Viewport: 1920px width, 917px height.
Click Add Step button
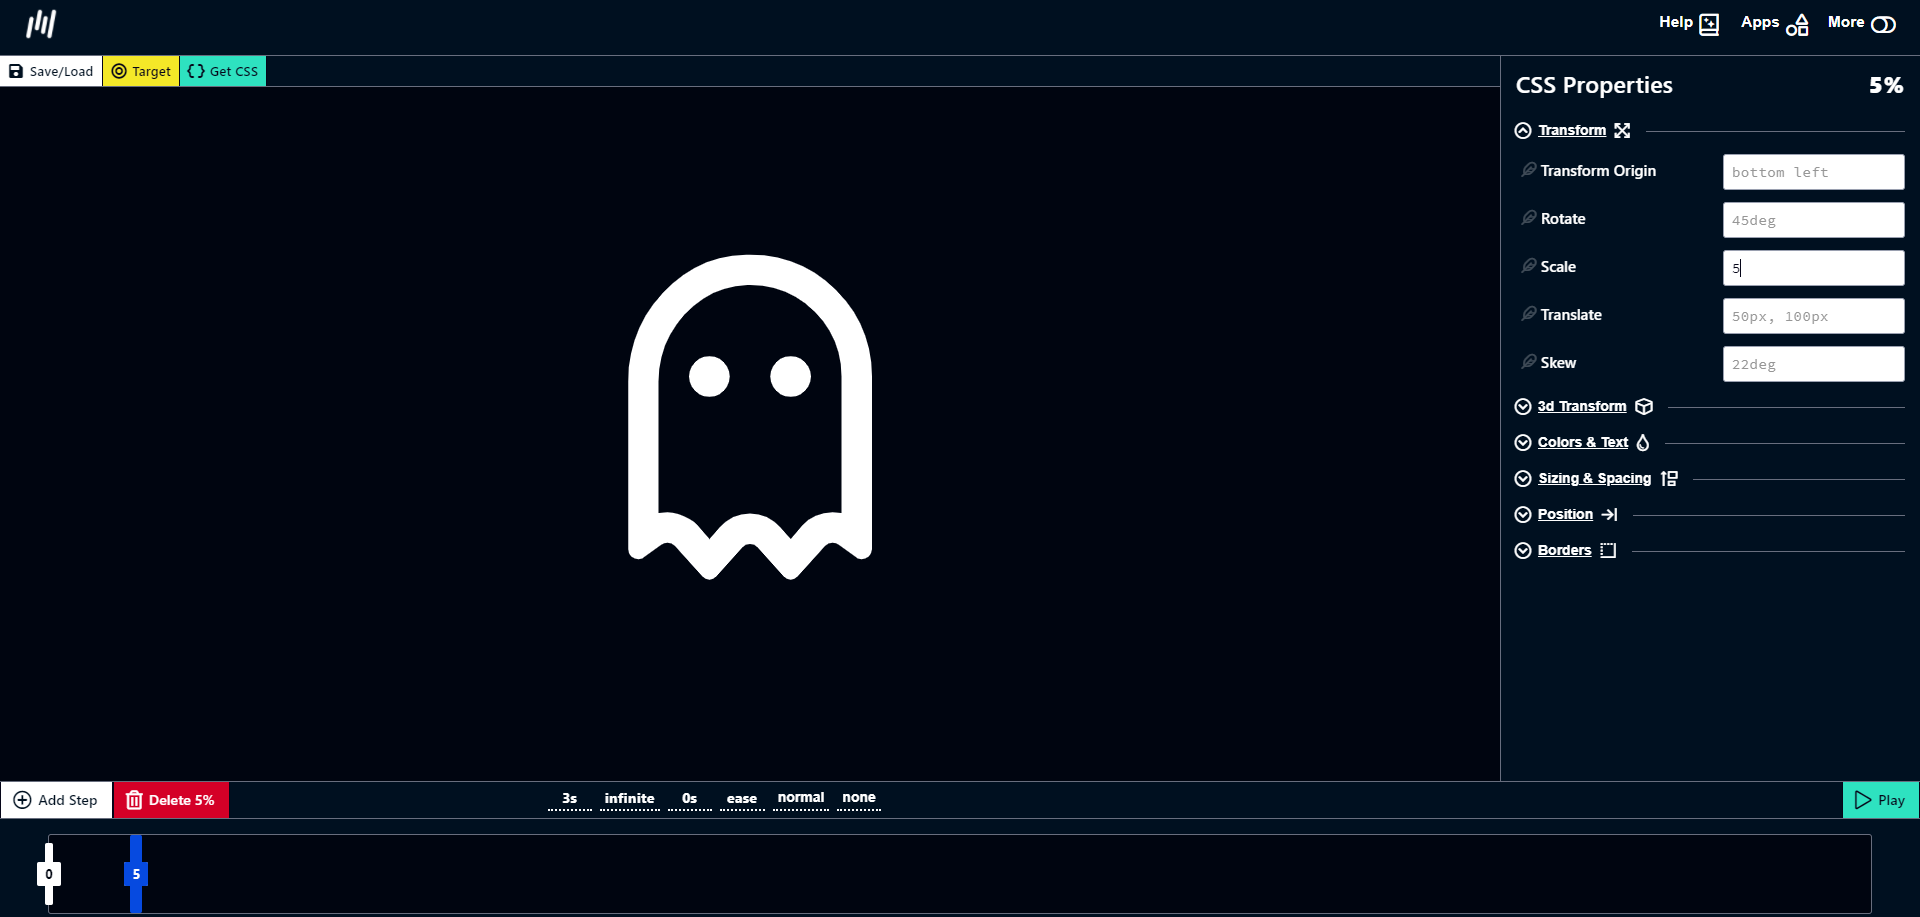click(57, 800)
